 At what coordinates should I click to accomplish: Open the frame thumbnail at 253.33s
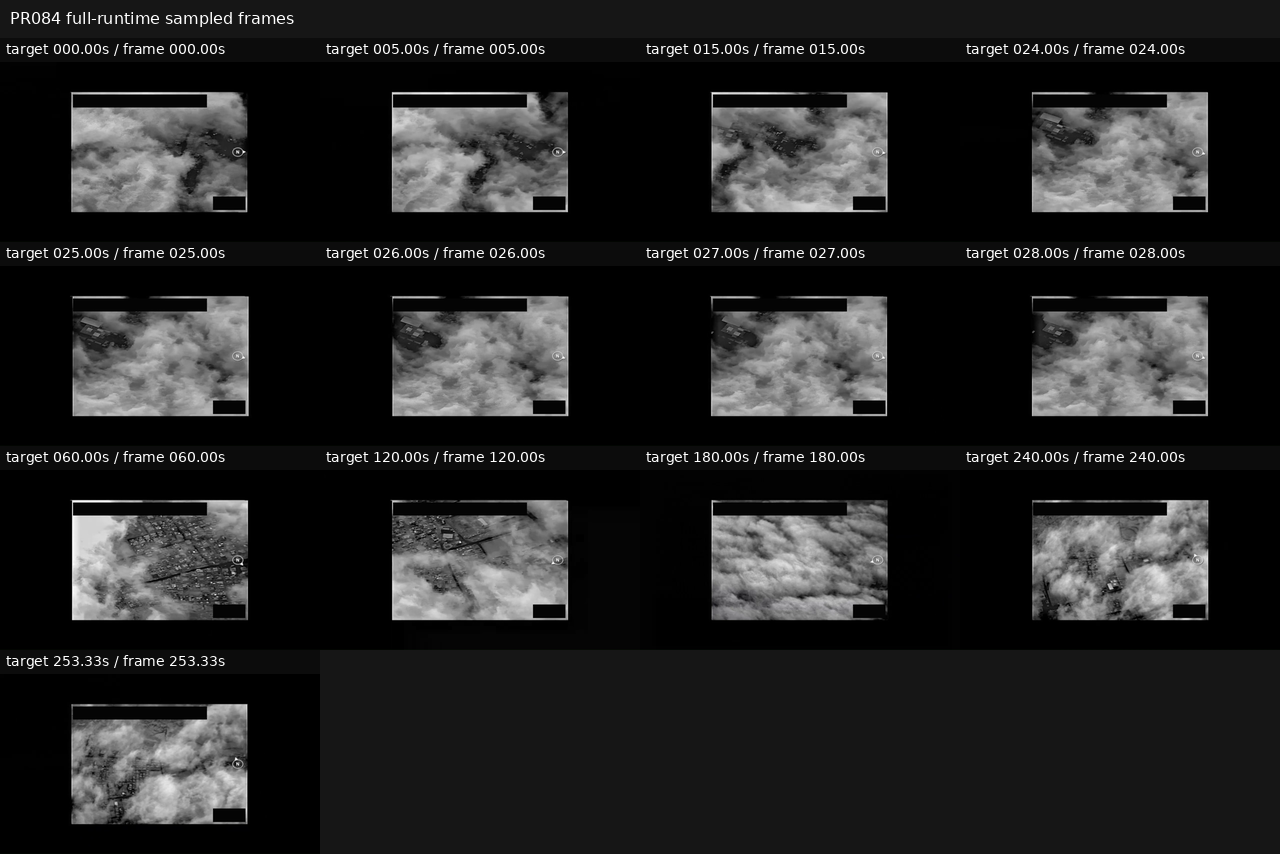[159, 764]
